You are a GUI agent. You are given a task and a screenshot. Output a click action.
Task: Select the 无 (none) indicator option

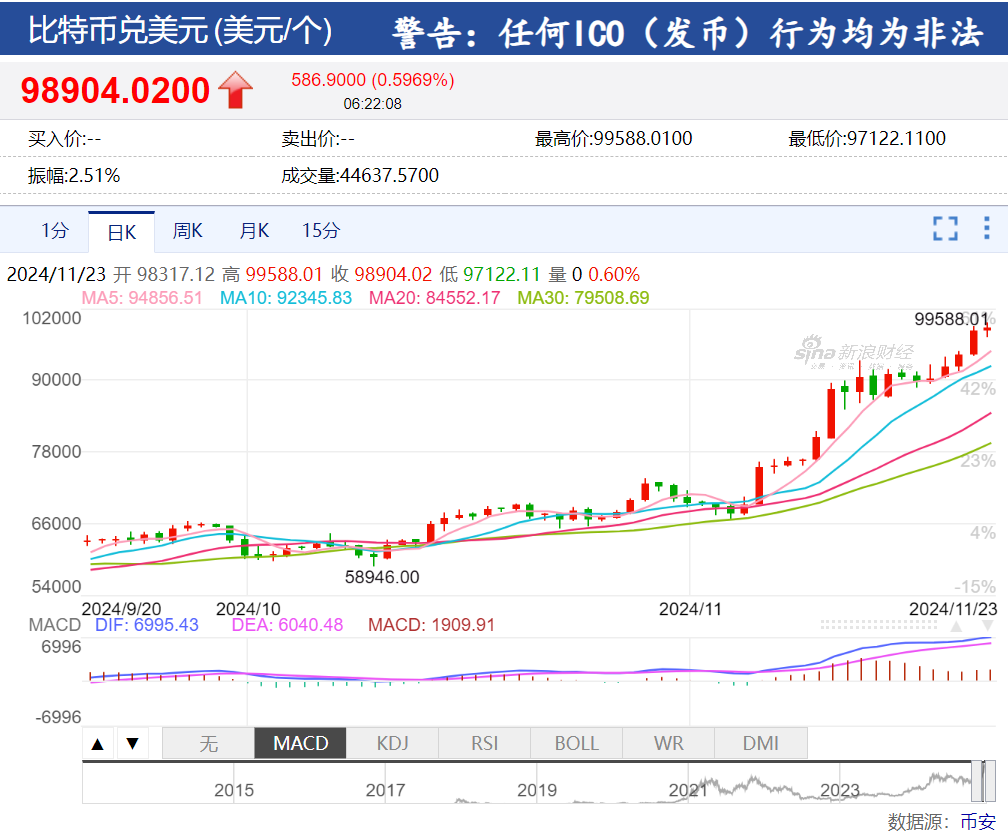click(208, 743)
